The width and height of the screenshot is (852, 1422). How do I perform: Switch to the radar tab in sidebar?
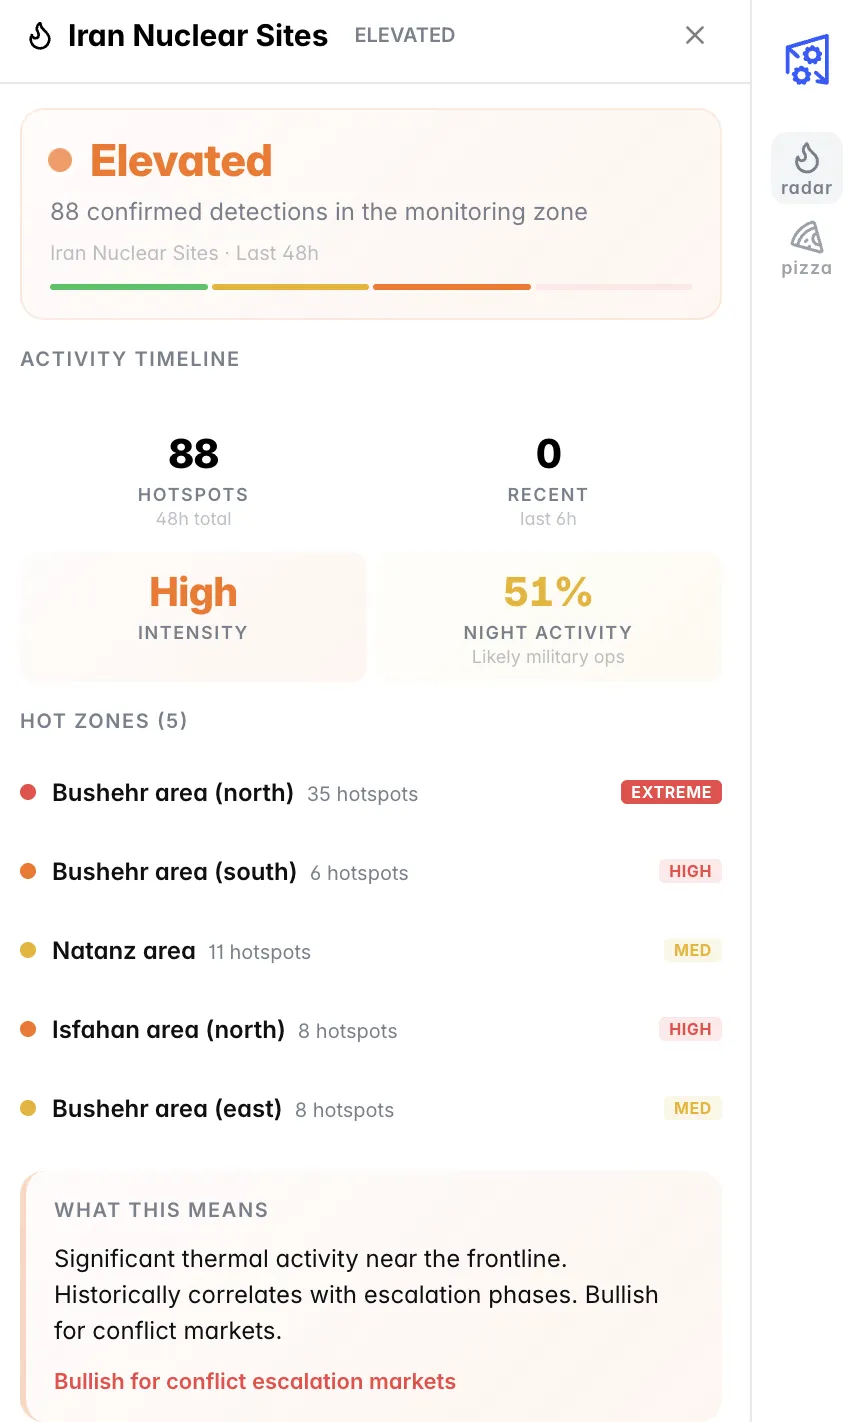tap(806, 167)
